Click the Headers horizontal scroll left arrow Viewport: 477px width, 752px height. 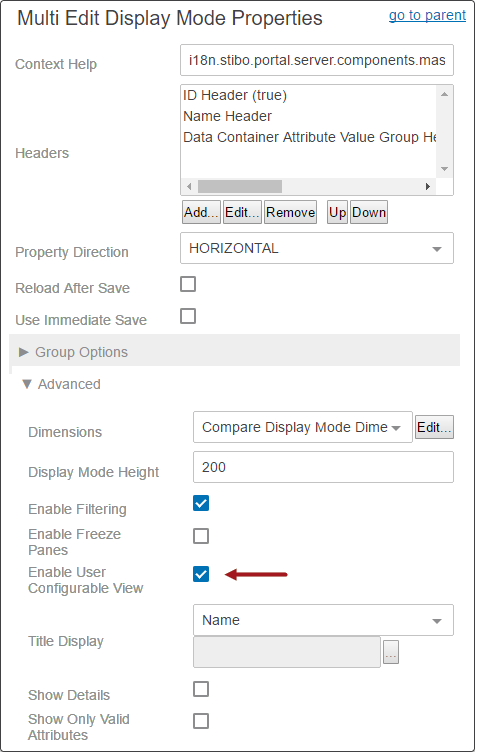click(x=189, y=186)
